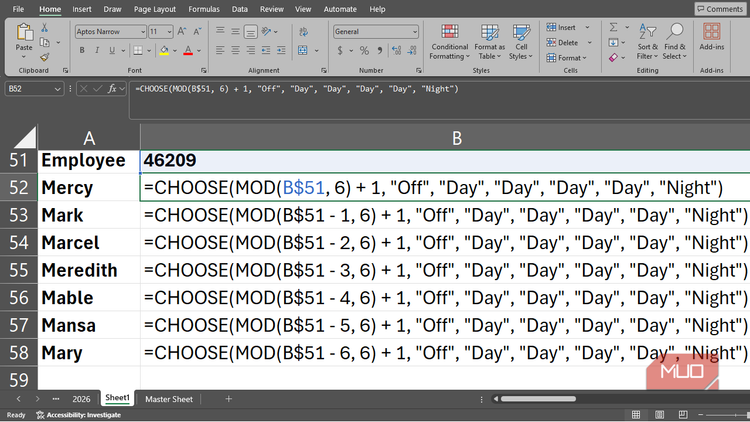Switch to Page Layout view icon
Screen dimensions: 750x422
coord(660,414)
